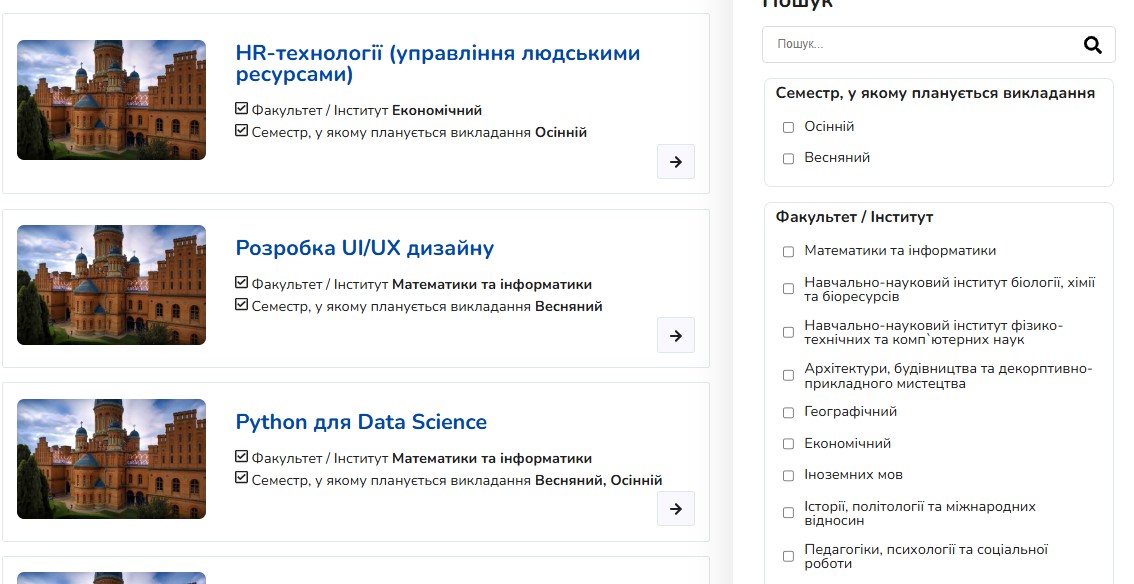Open Python для Data Science arrow button
The height and width of the screenshot is (584, 1134).
point(675,509)
